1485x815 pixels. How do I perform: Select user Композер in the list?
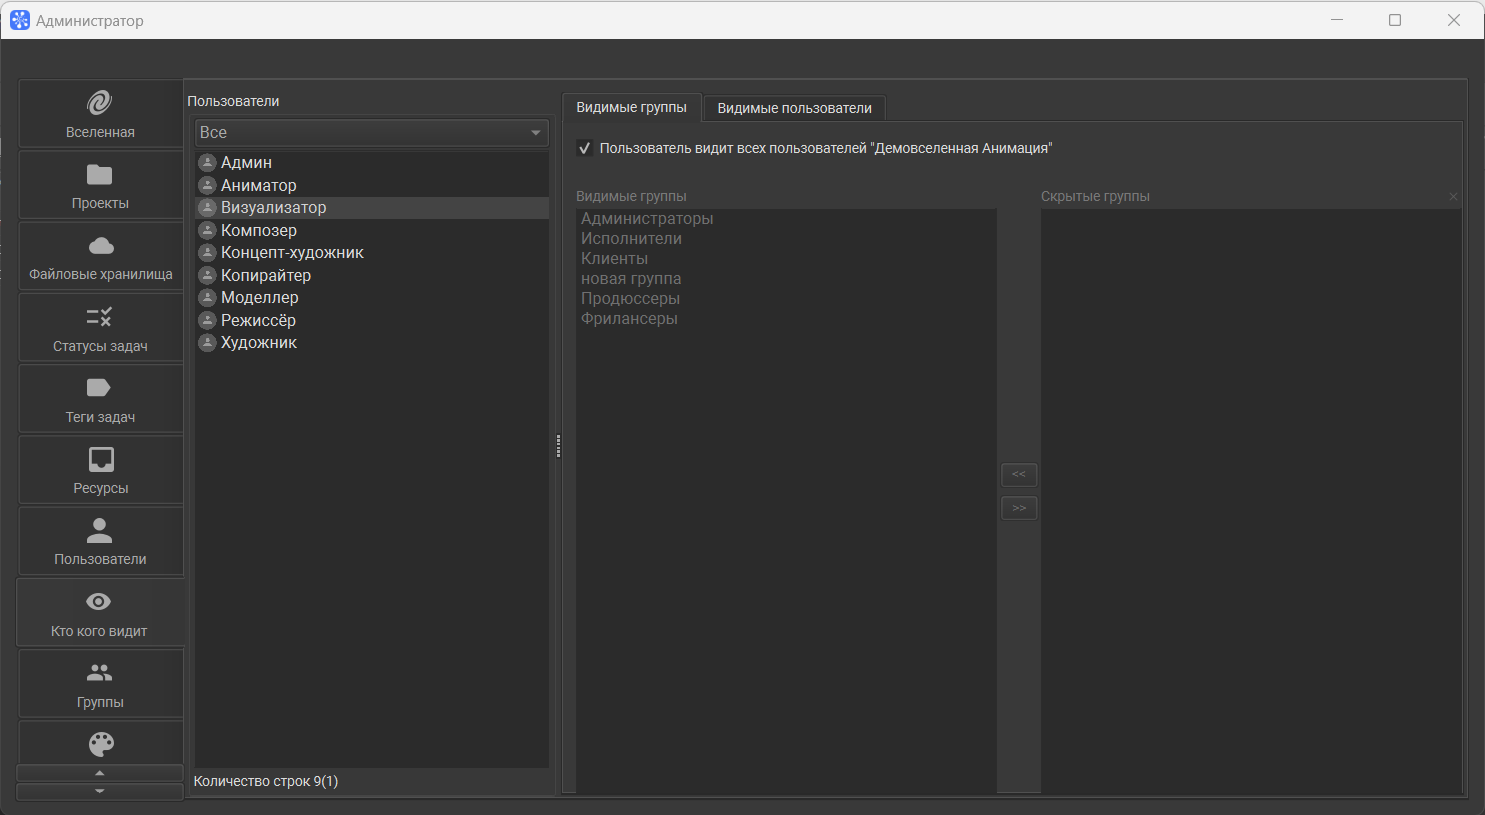pyautogui.click(x=372, y=230)
